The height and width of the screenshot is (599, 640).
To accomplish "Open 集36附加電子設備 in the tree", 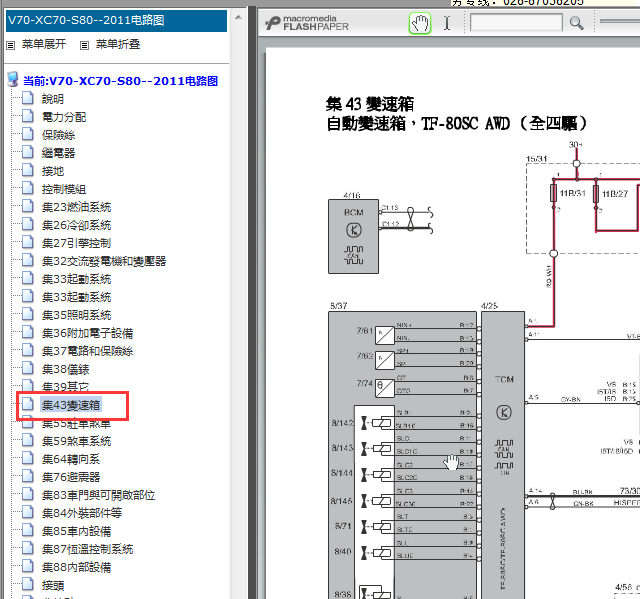I will pos(87,333).
